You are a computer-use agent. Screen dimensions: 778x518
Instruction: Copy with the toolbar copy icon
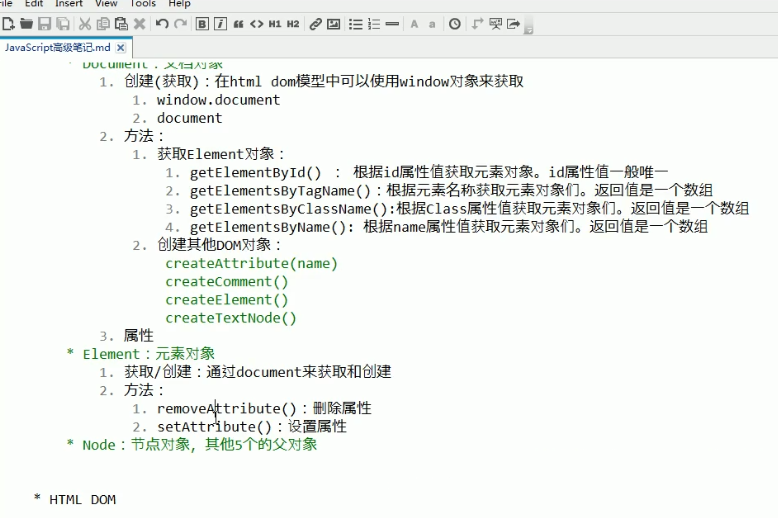tap(103, 23)
